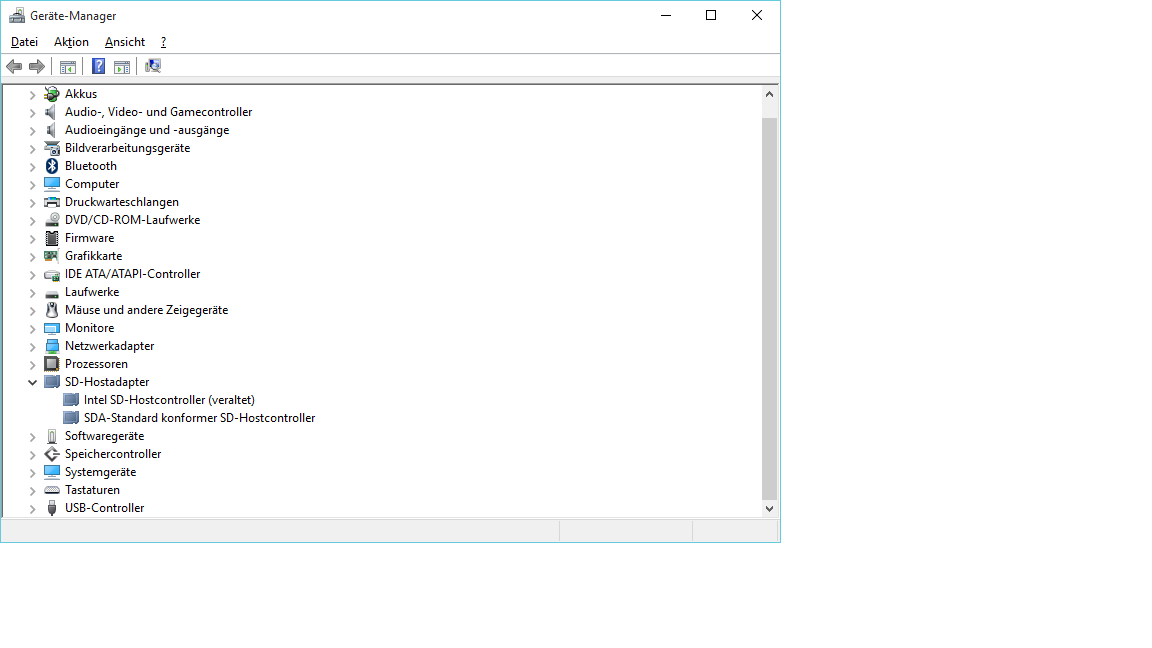
Task: Click the scrollbar down arrow
Action: click(769, 508)
